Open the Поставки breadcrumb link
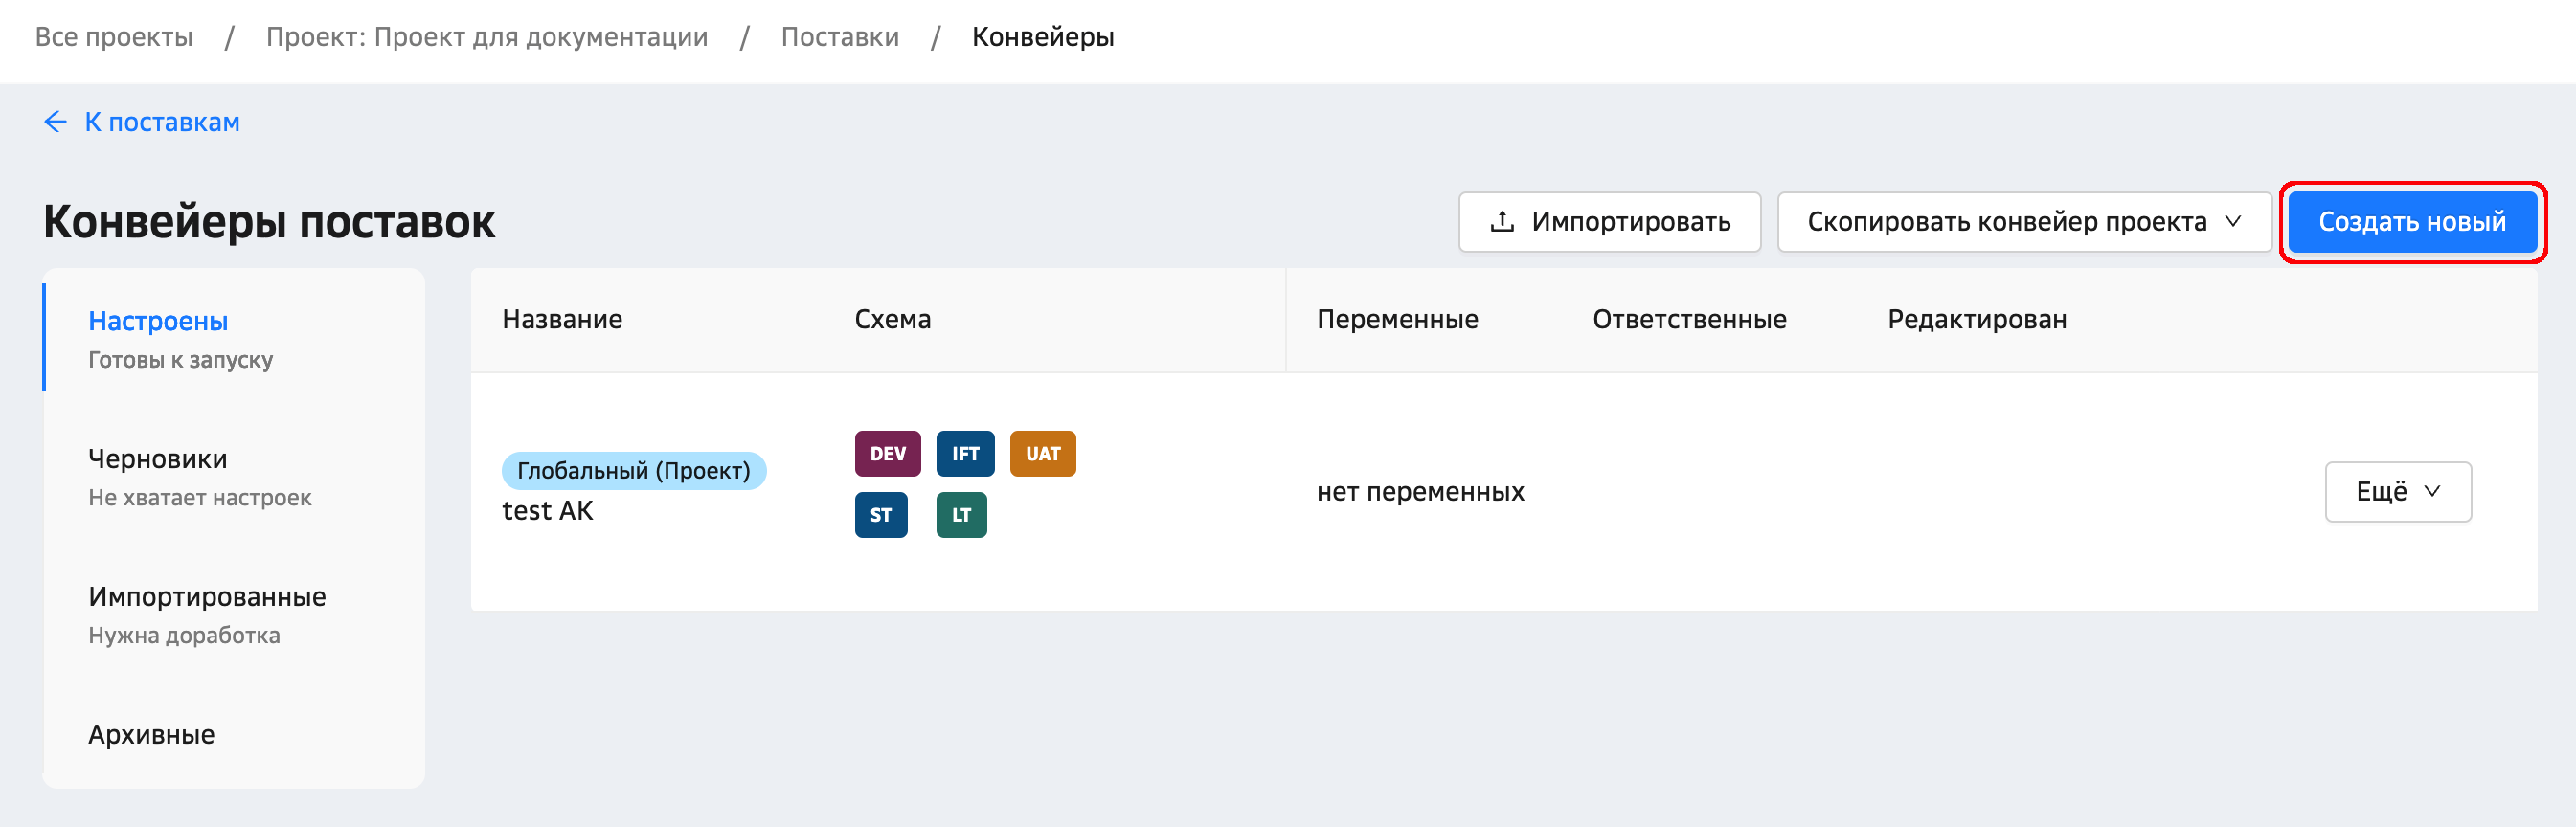2576x827 pixels. coord(839,37)
